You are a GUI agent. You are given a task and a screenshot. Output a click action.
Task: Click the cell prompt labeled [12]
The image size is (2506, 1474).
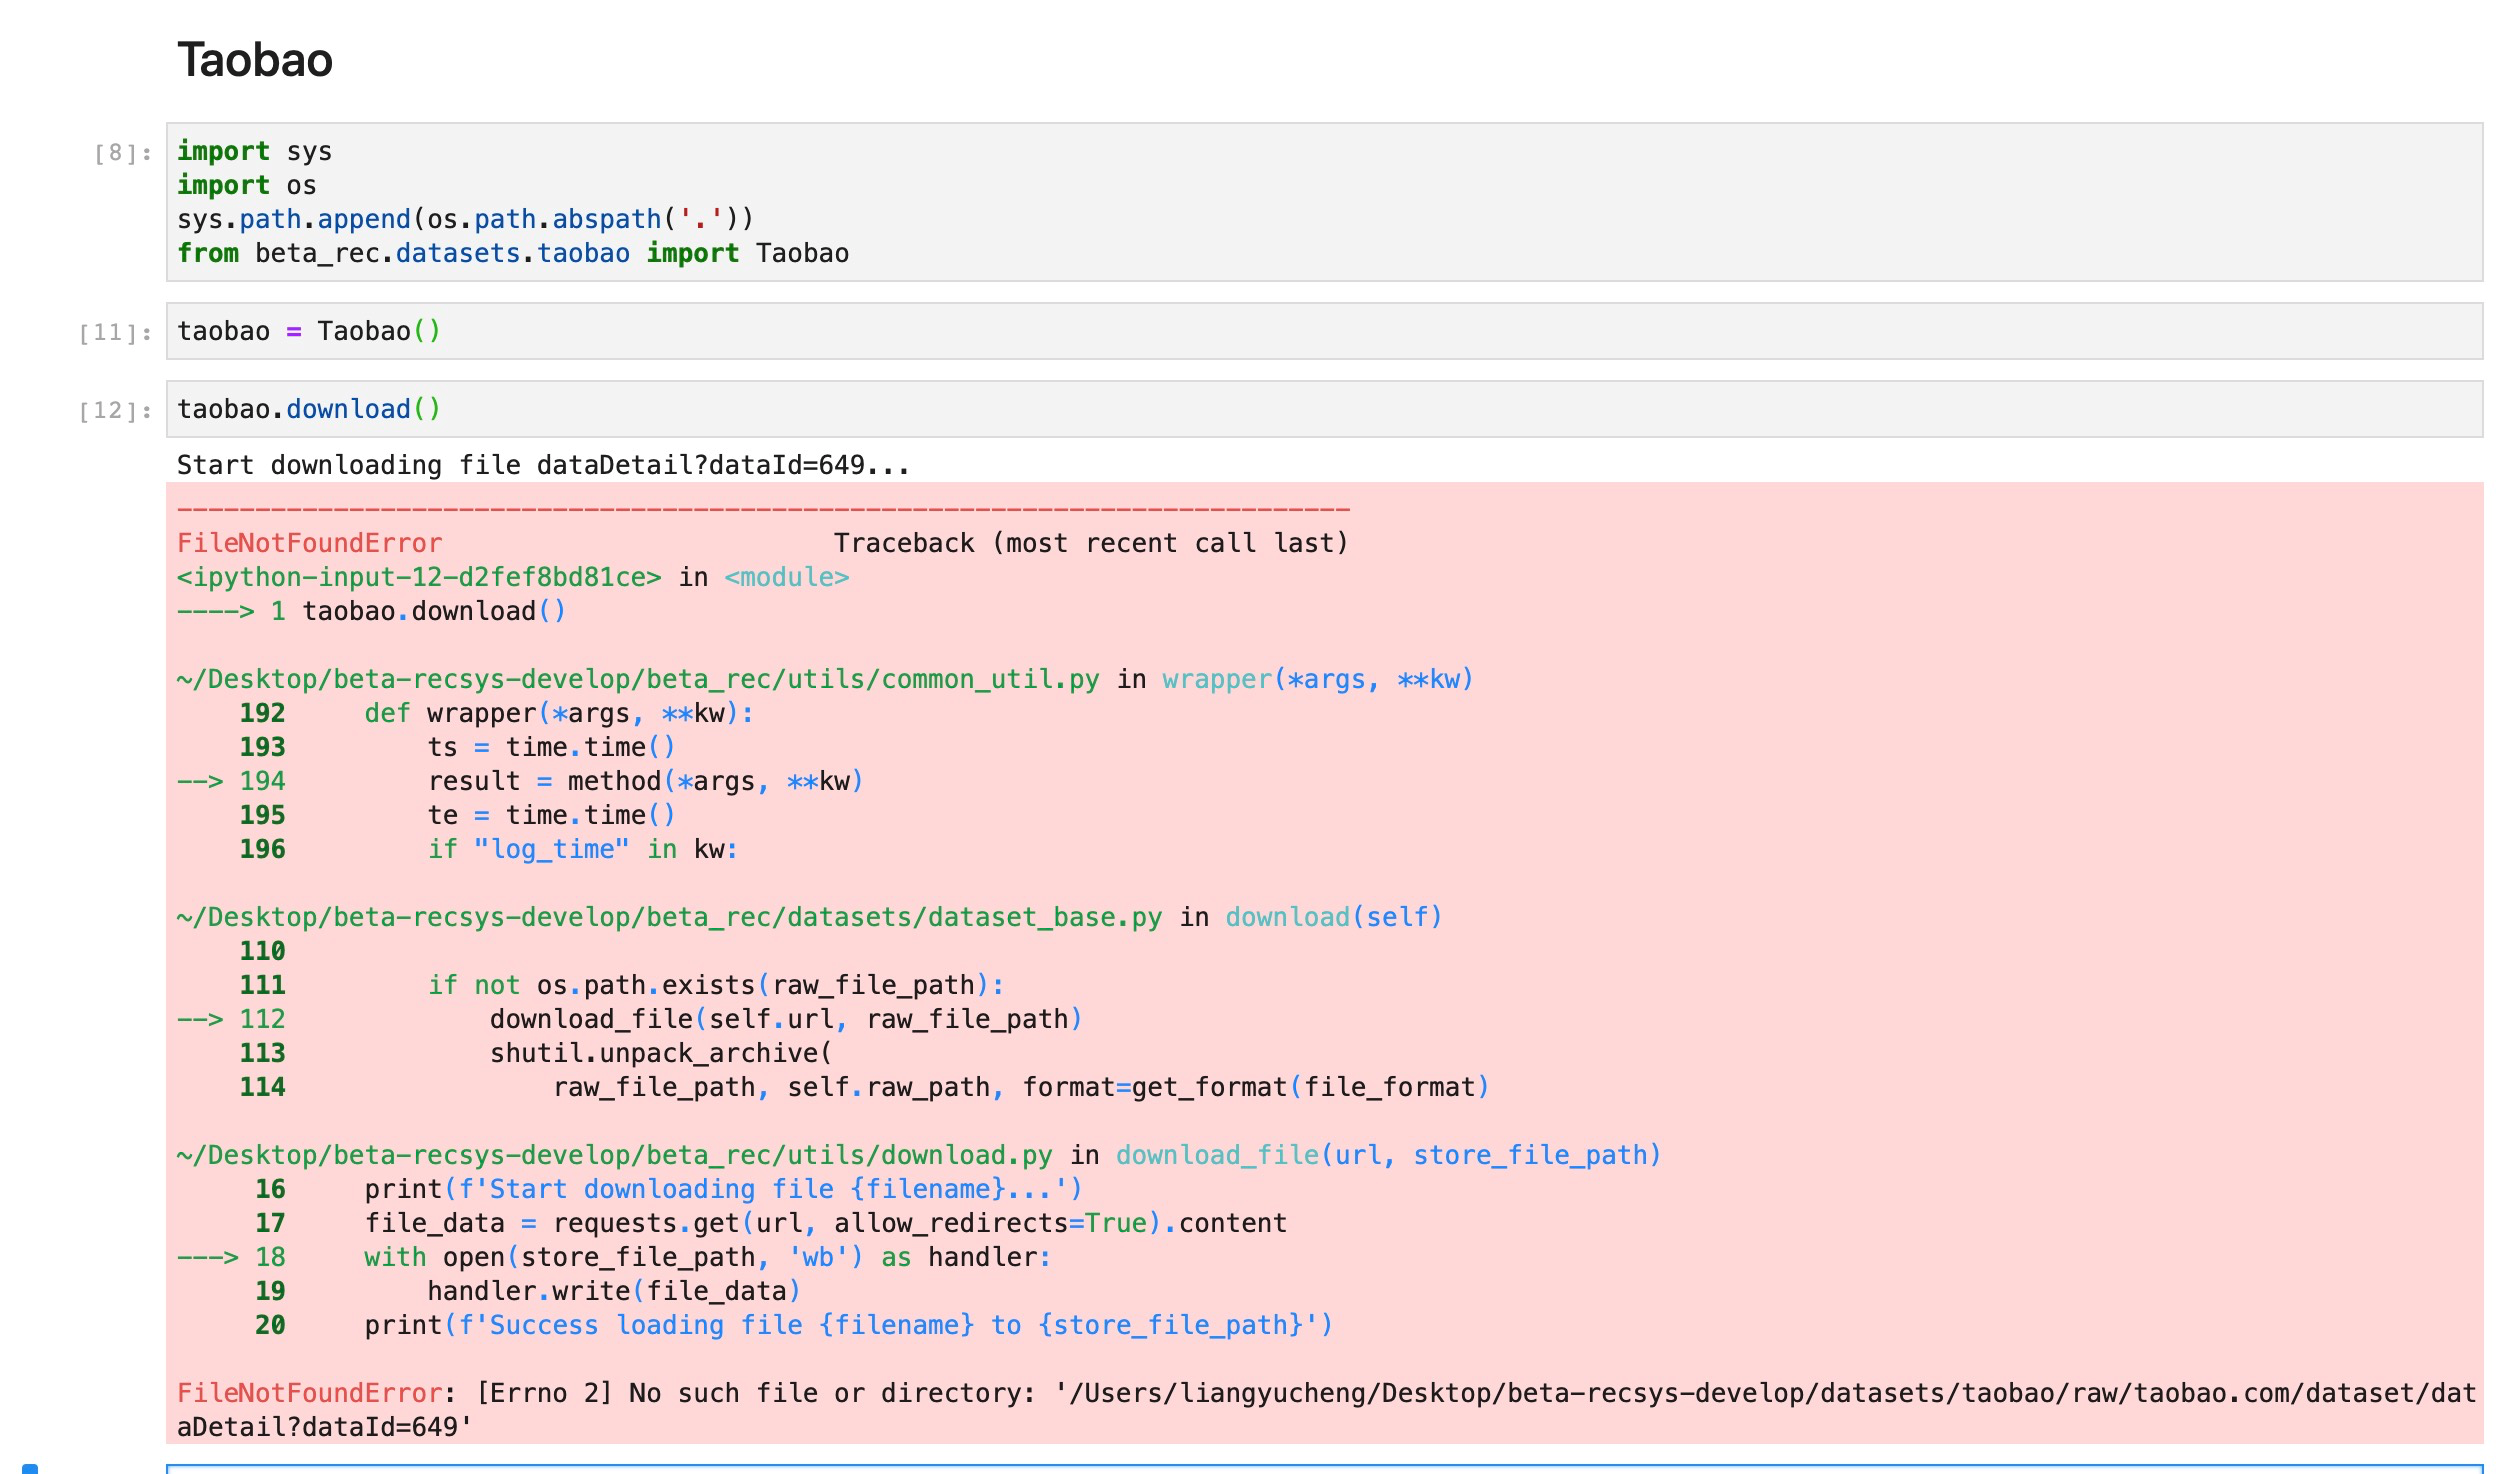click(115, 409)
